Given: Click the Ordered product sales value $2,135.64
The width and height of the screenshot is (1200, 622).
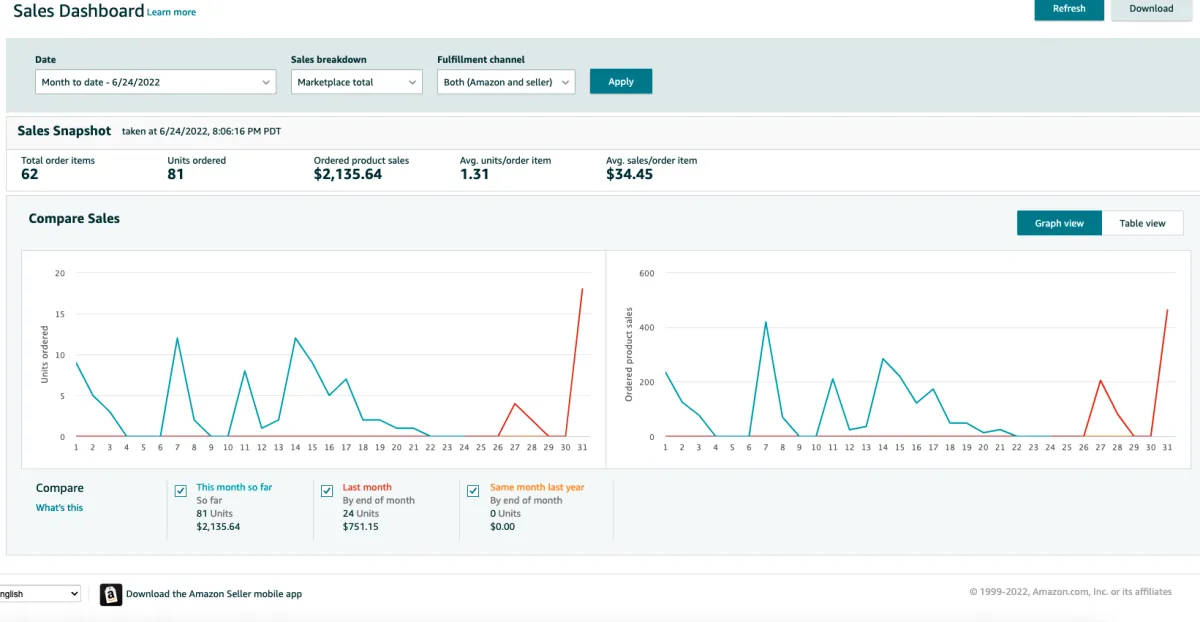Looking at the screenshot, I should [x=348, y=174].
